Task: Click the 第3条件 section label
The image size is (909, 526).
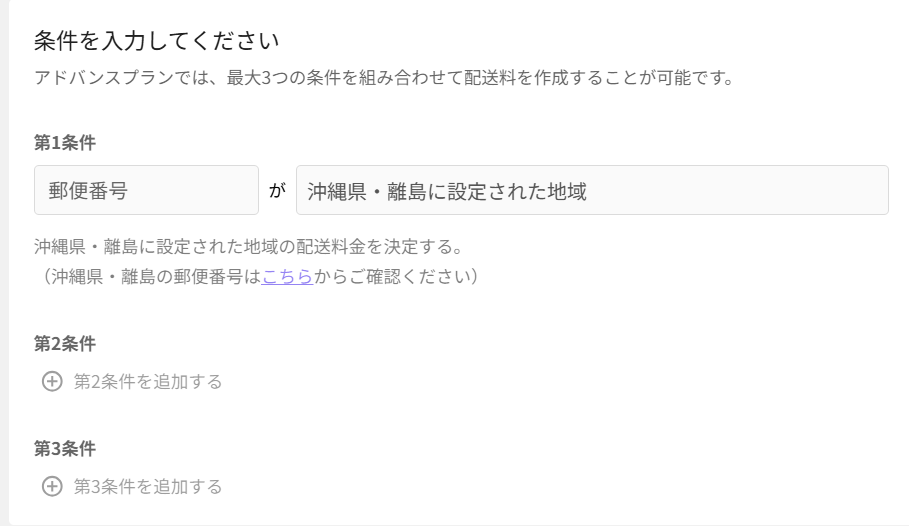Action: [65, 448]
